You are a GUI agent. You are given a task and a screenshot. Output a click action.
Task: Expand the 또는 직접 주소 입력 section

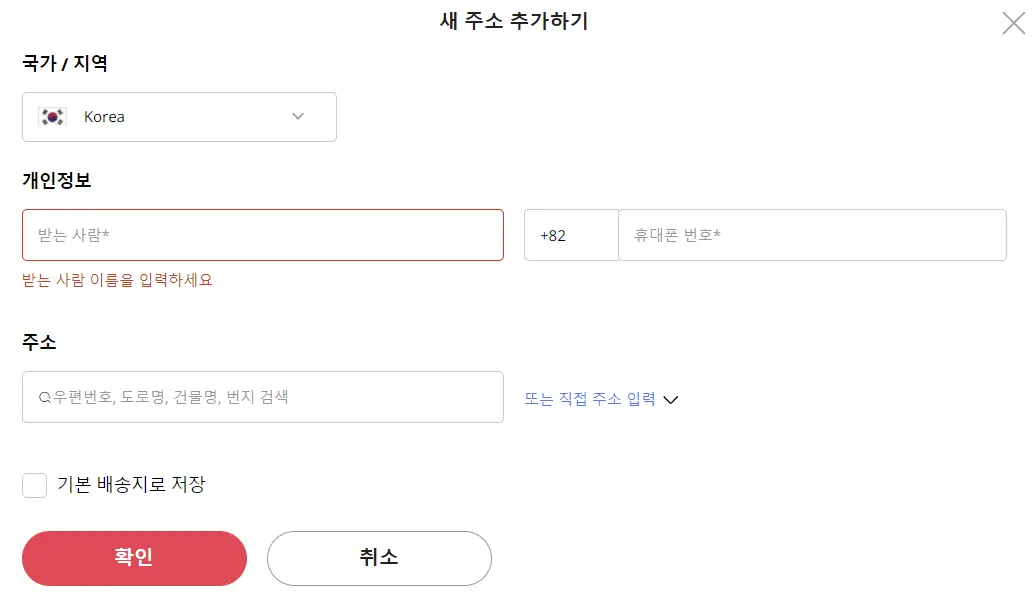click(596, 397)
